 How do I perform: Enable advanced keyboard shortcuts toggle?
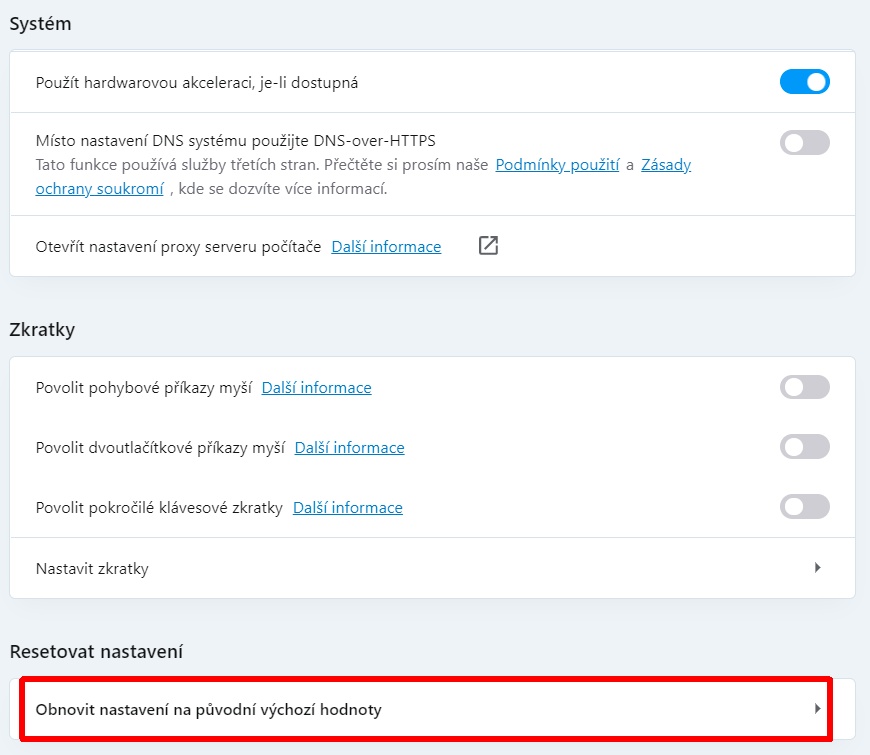click(804, 507)
